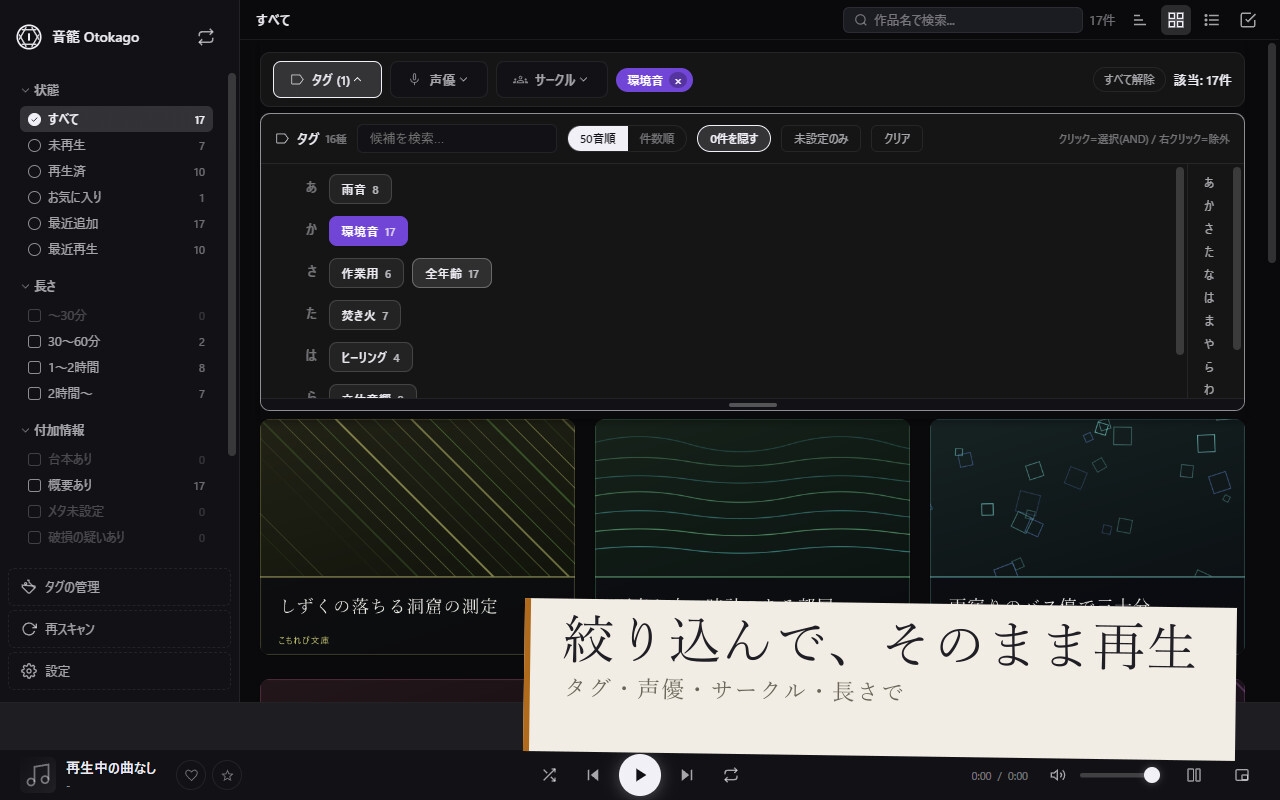
Task: Star the current track
Action: tap(227, 775)
